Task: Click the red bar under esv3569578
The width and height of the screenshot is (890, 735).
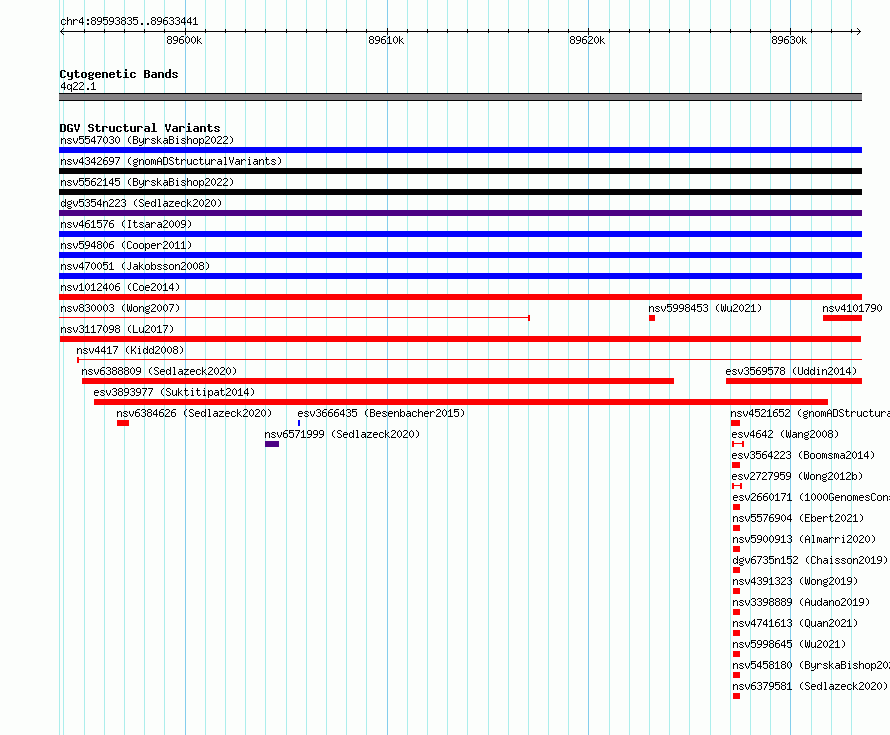Action: 794,381
